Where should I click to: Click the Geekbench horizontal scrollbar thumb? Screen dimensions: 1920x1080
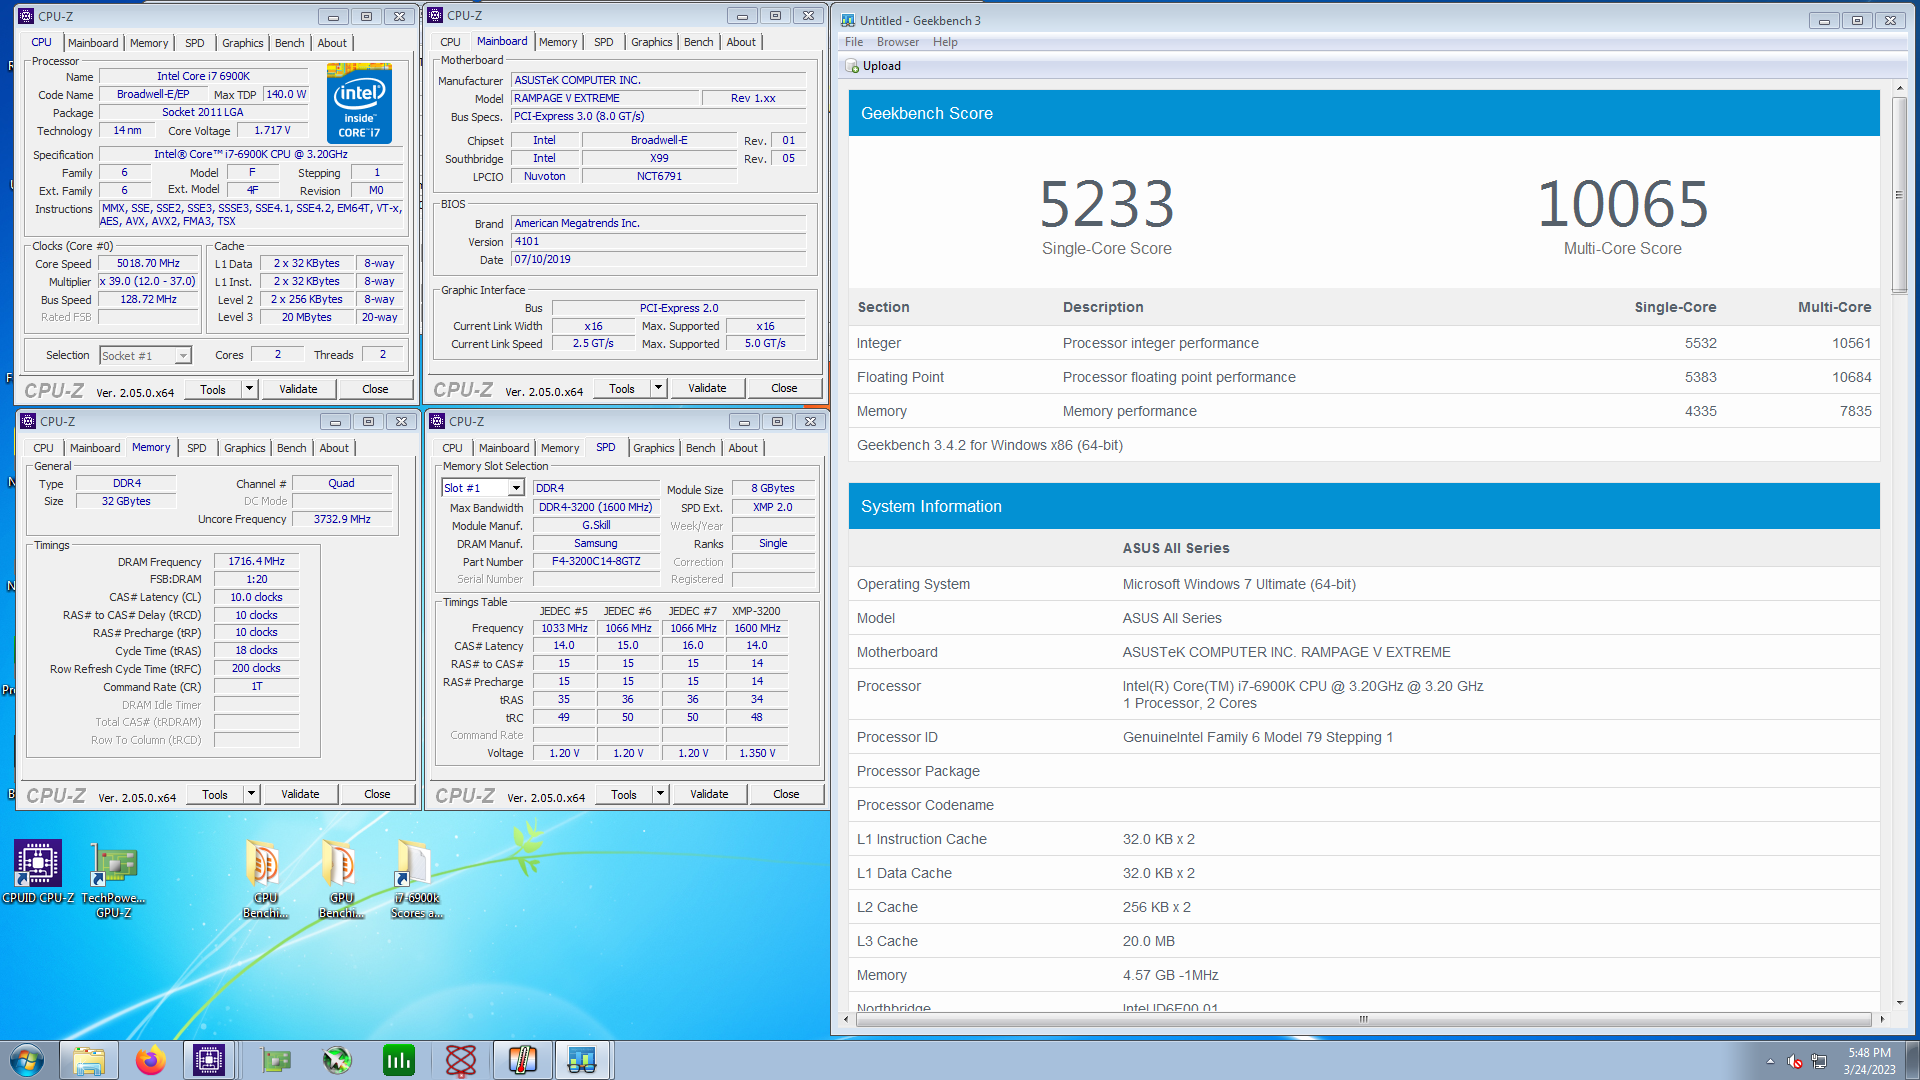(x=1362, y=1019)
